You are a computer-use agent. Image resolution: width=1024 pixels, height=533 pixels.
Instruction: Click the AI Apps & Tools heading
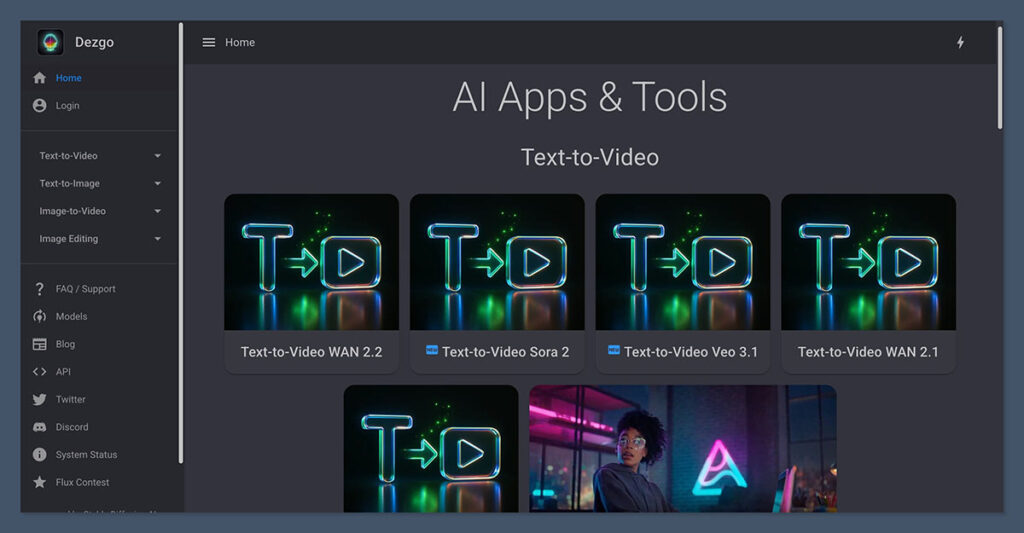point(590,97)
